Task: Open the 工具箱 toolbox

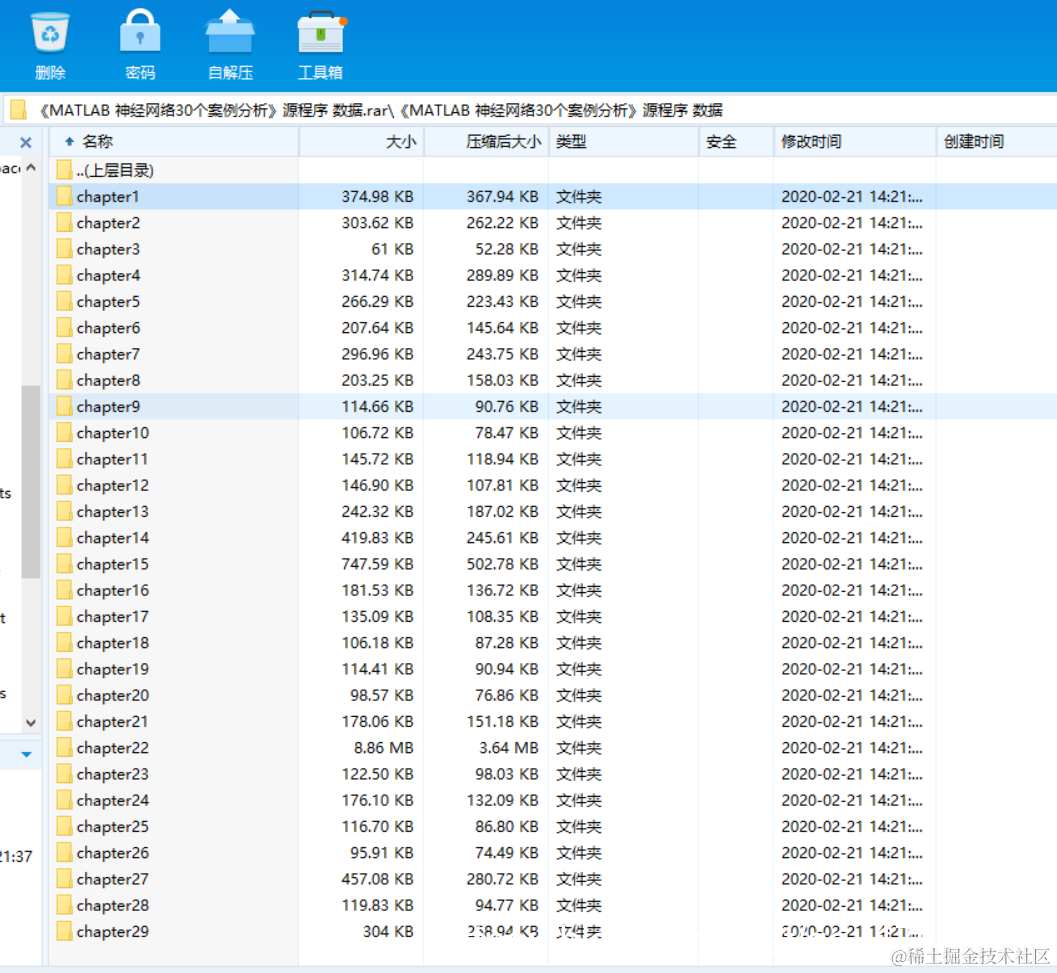Action: click(x=321, y=45)
